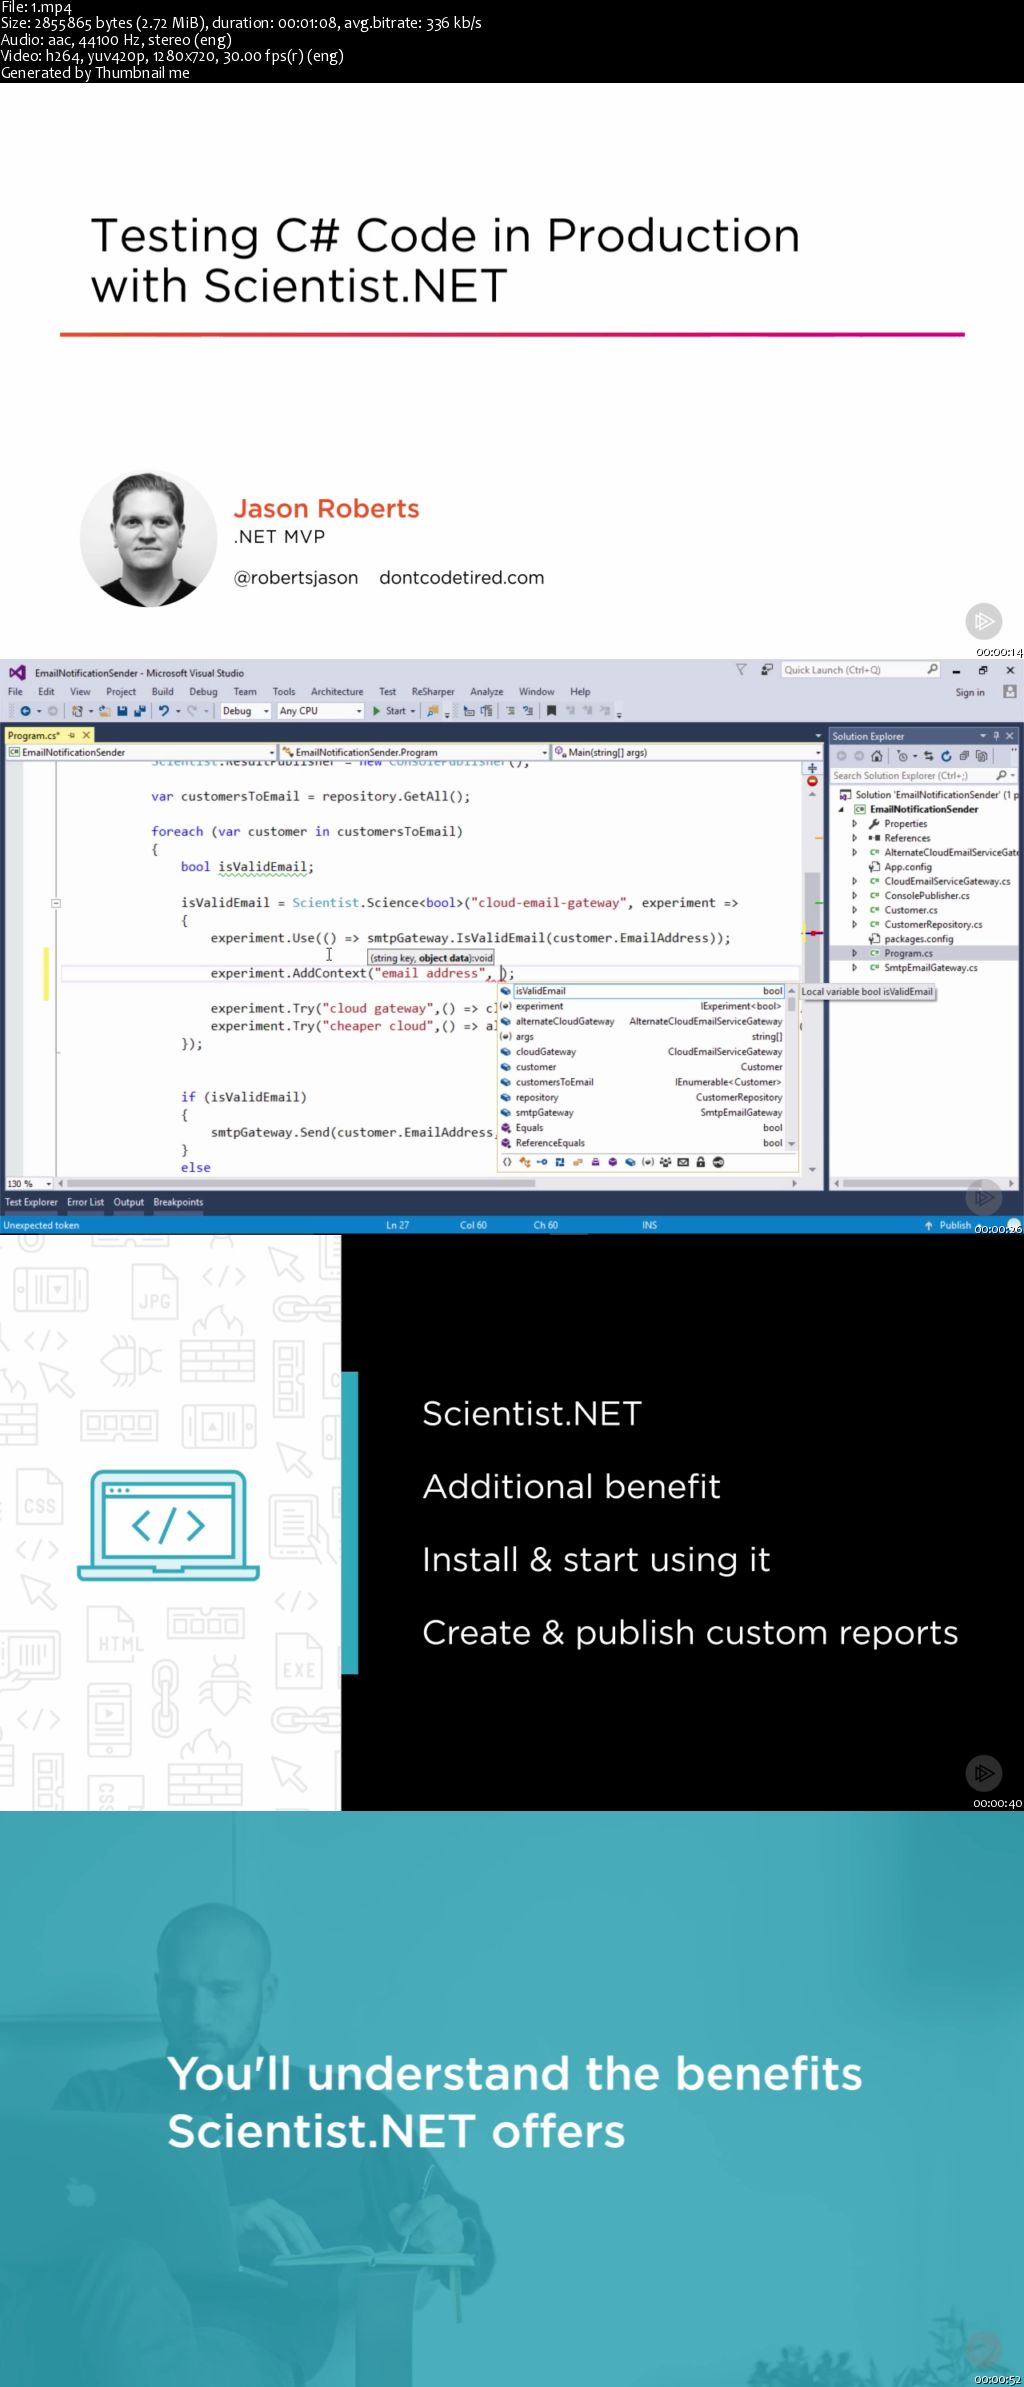Switch to the Test Explorer tab

point(31,1203)
